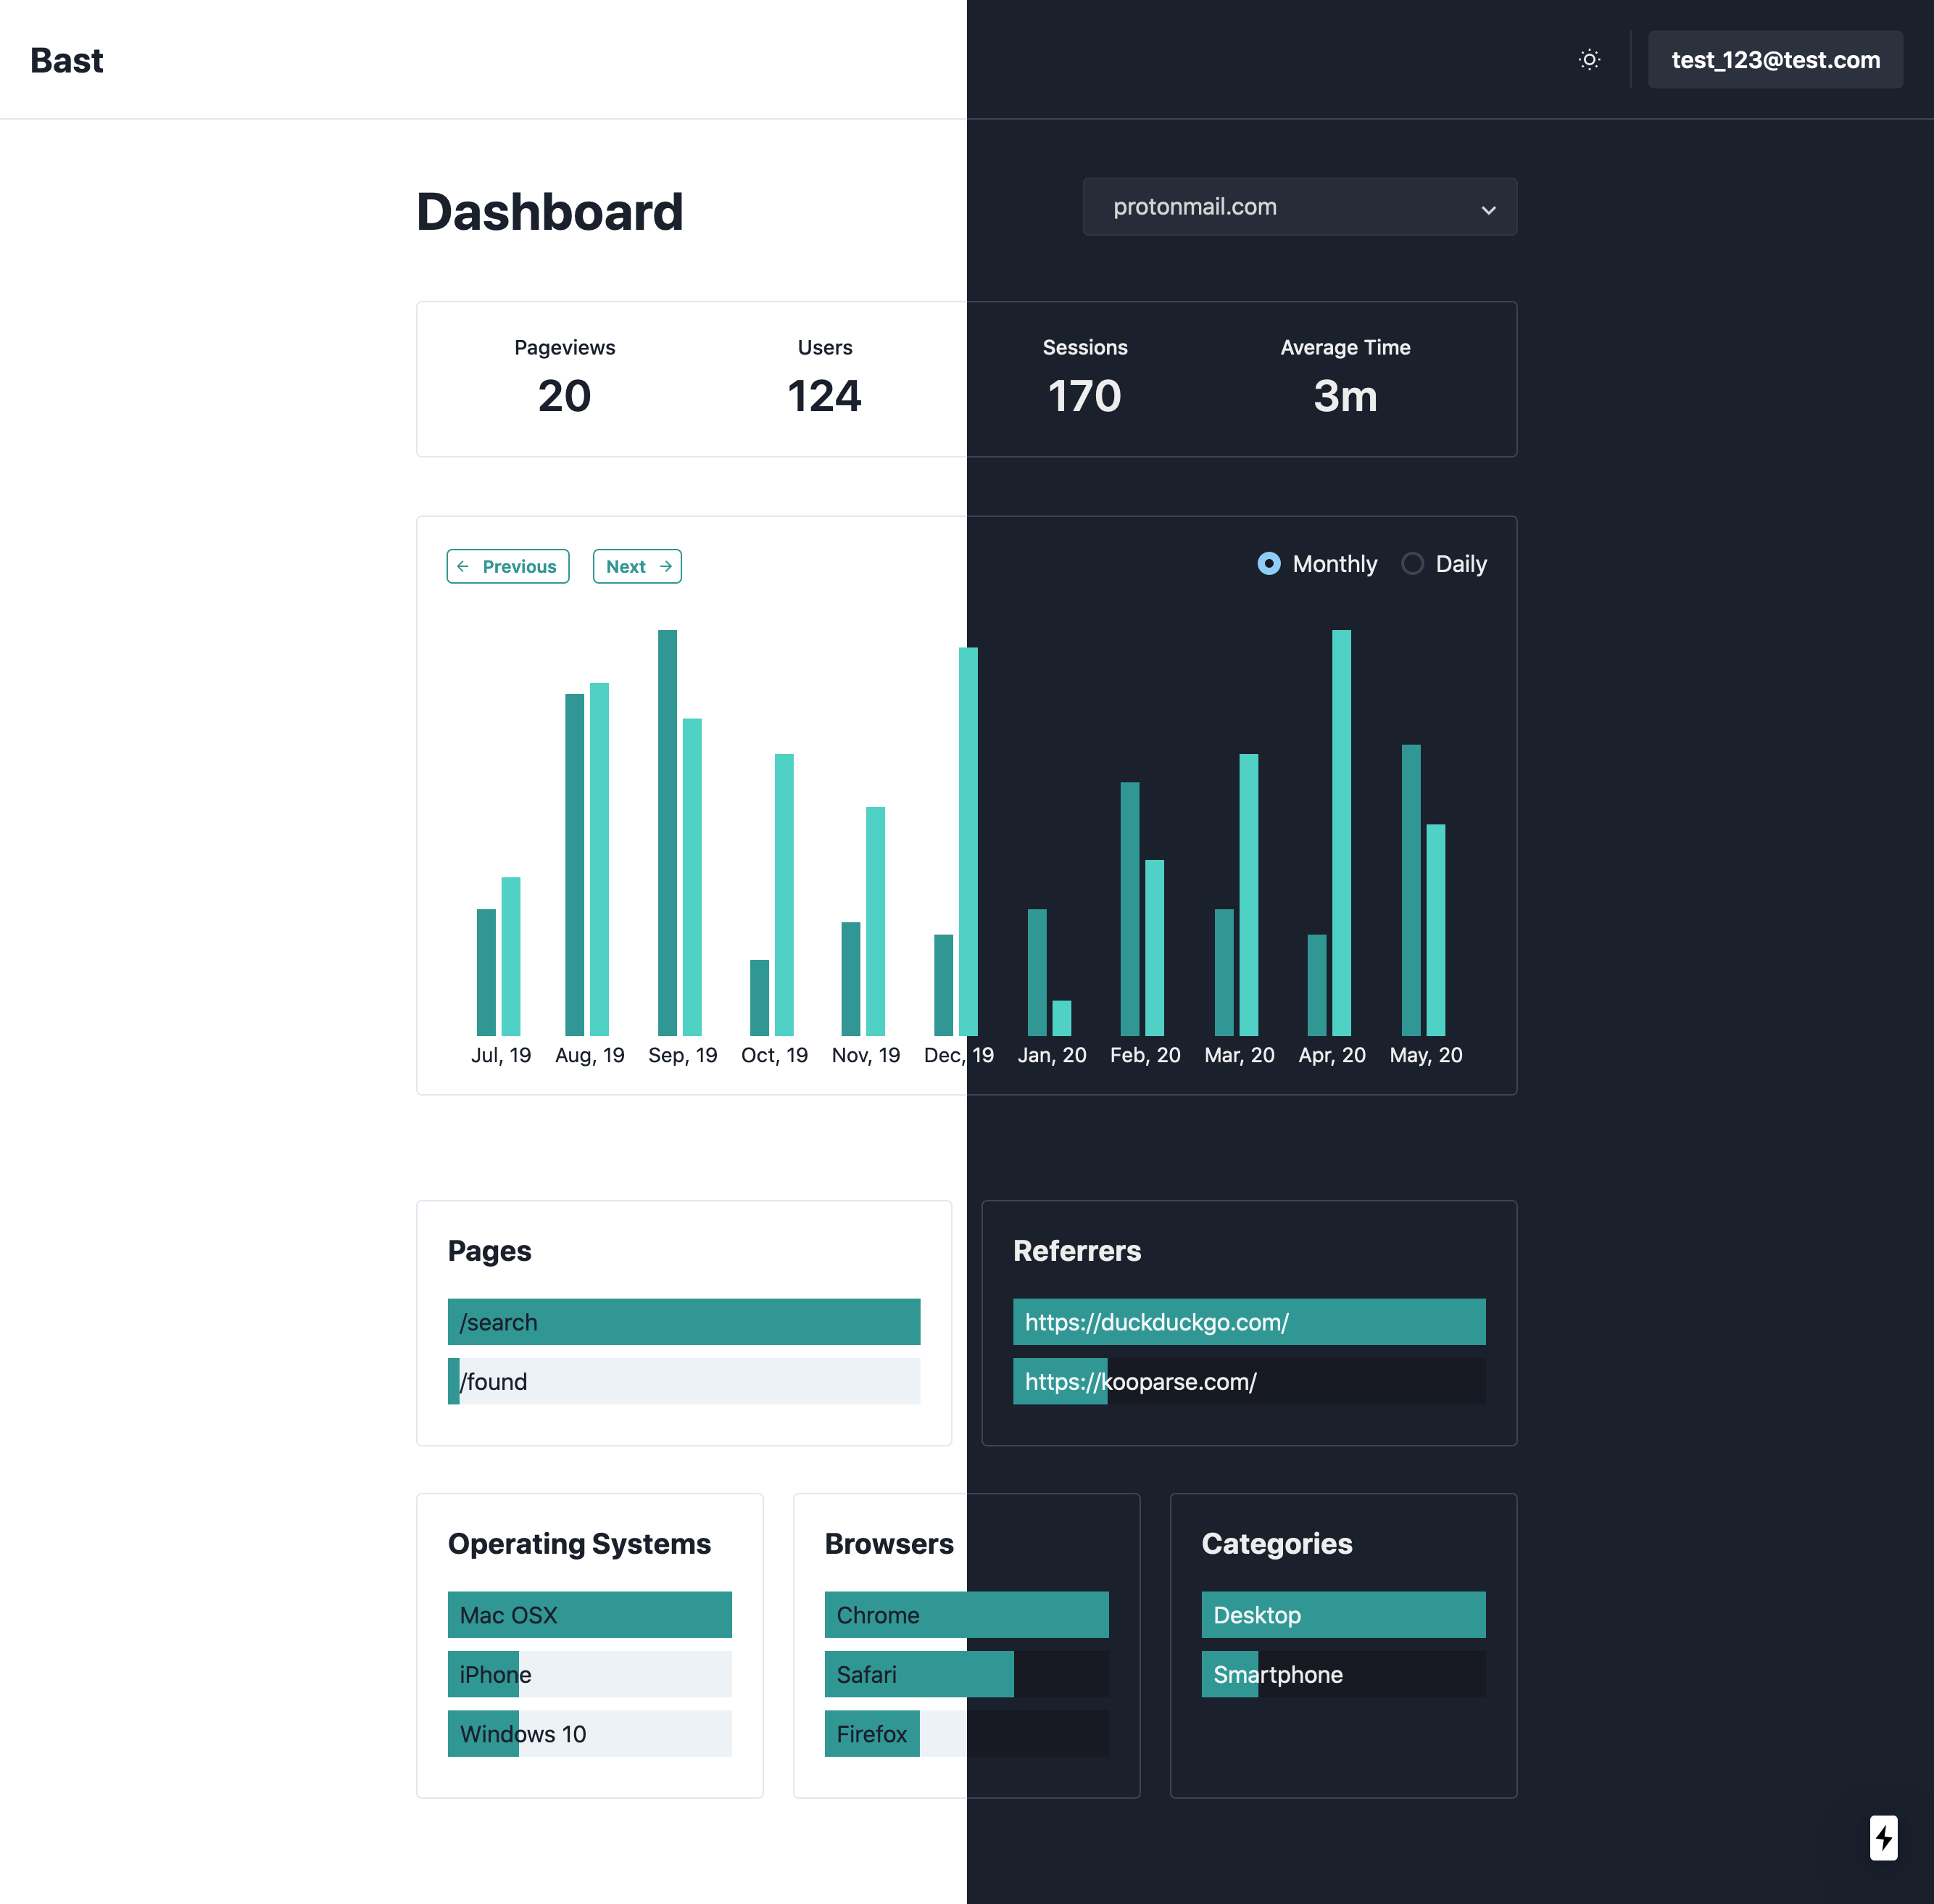Click the Sessions stat value 170
The height and width of the screenshot is (1904, 1934).
[x=1084, y=396]
